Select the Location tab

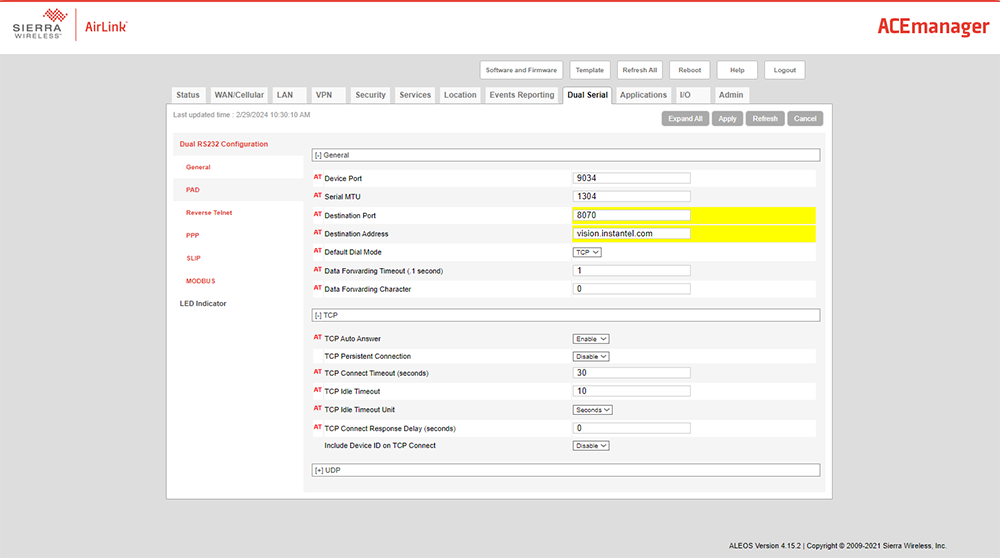pyautogui.click(x=460, y=95)
